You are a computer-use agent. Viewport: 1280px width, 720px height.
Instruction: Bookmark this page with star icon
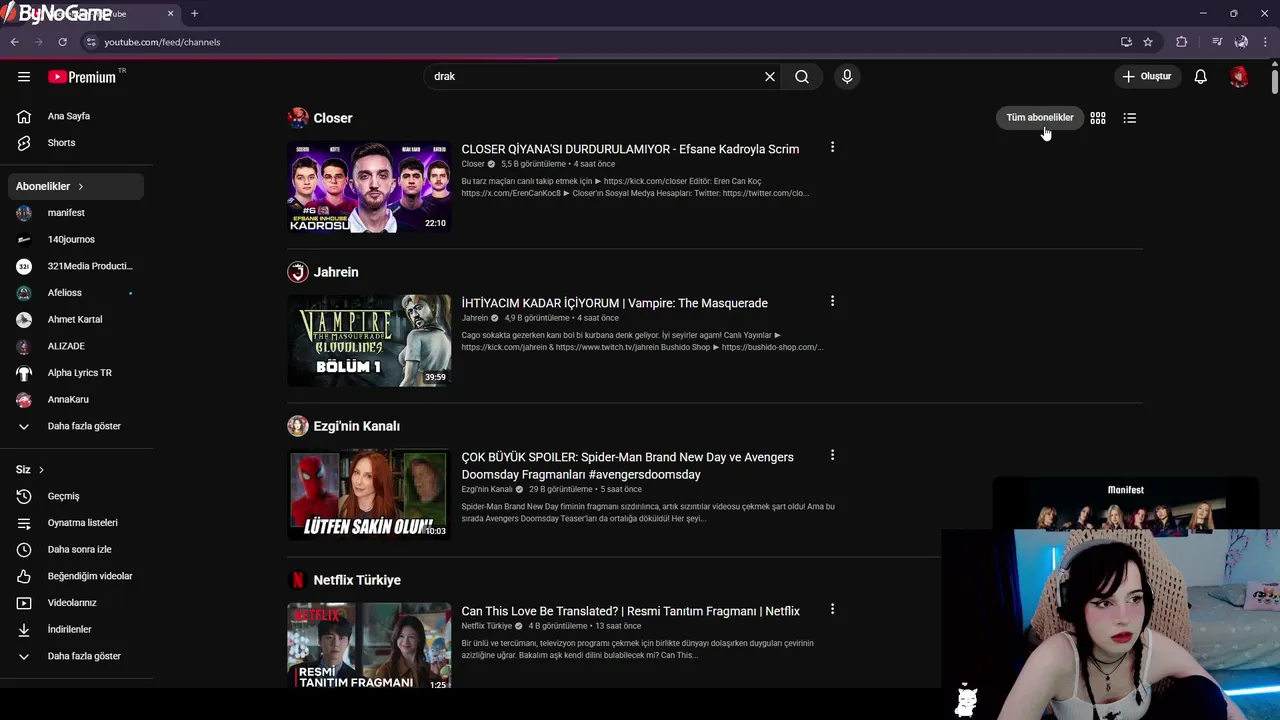[x=1148, y=42]
